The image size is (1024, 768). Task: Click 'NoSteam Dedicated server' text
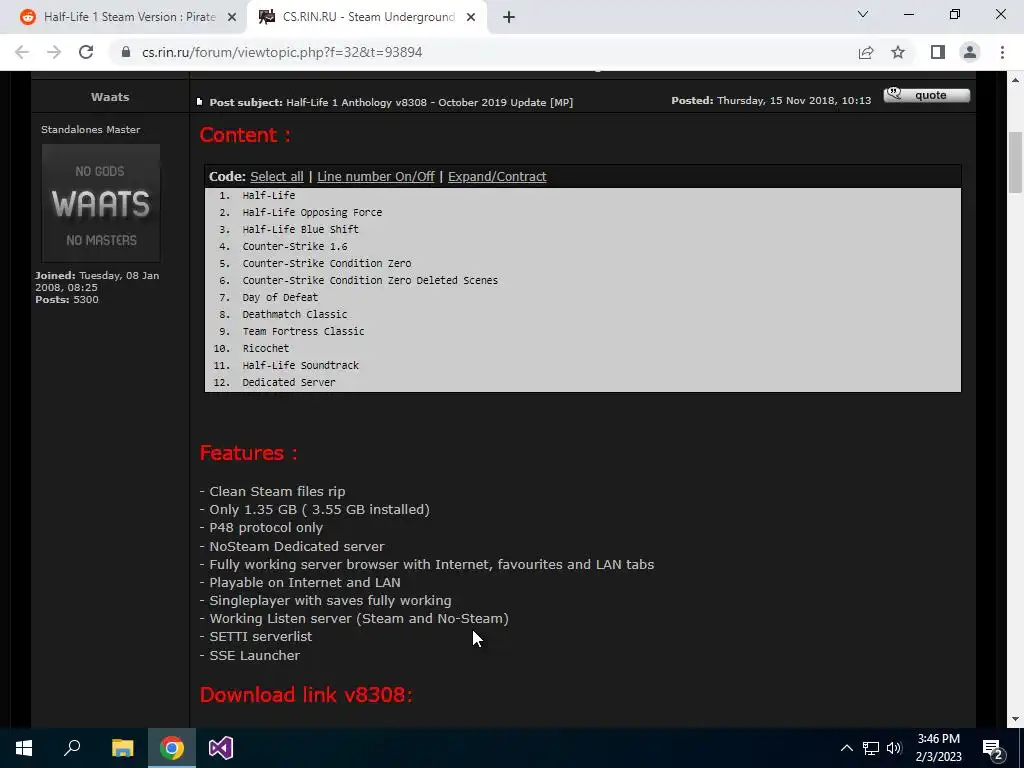click(297, 546)
